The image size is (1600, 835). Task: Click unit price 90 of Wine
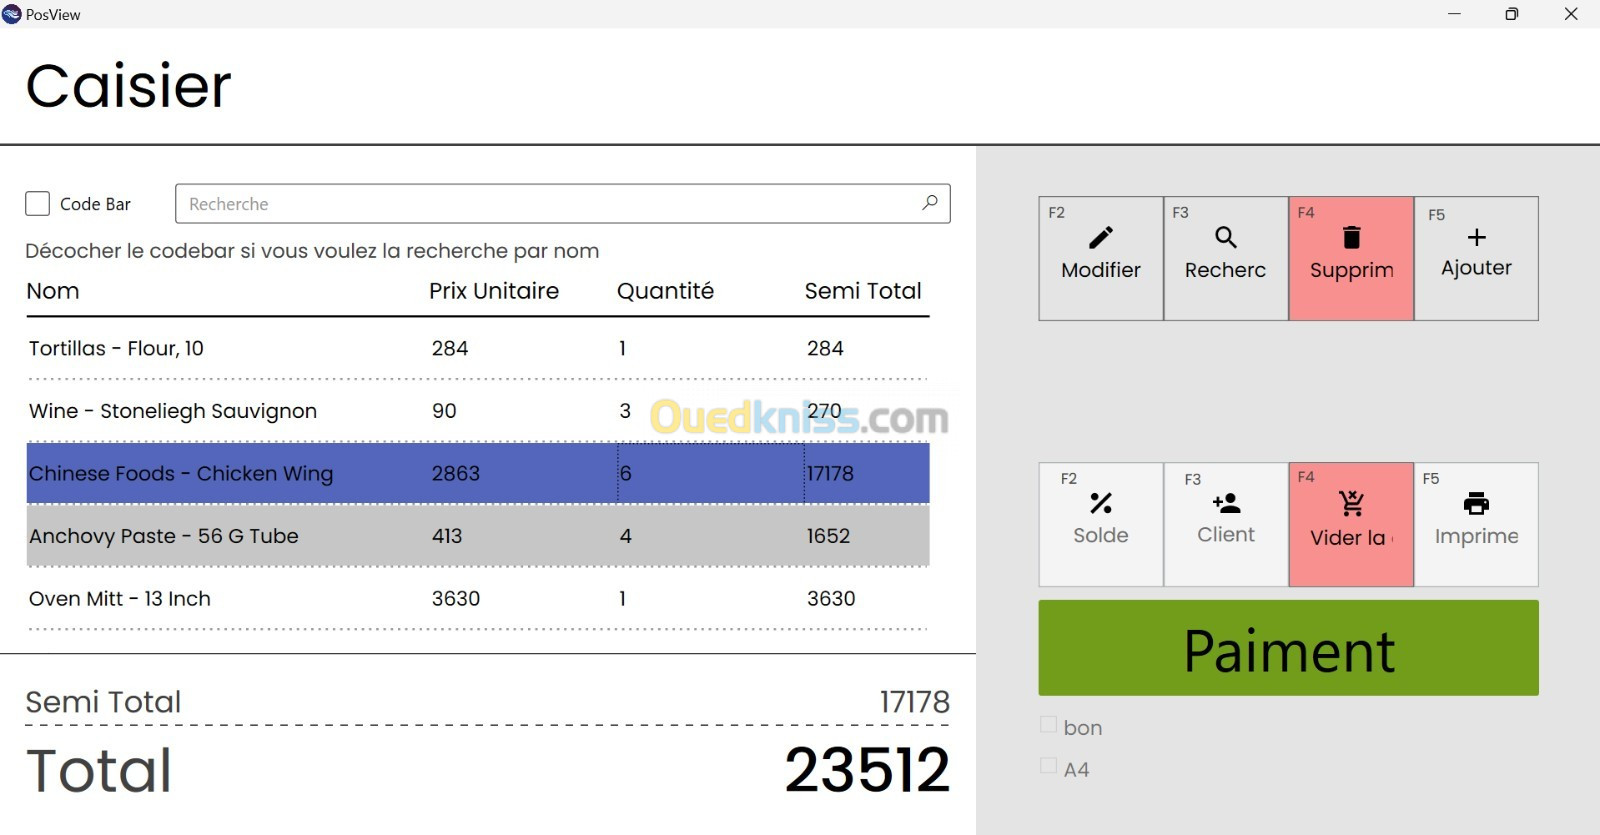444,411
